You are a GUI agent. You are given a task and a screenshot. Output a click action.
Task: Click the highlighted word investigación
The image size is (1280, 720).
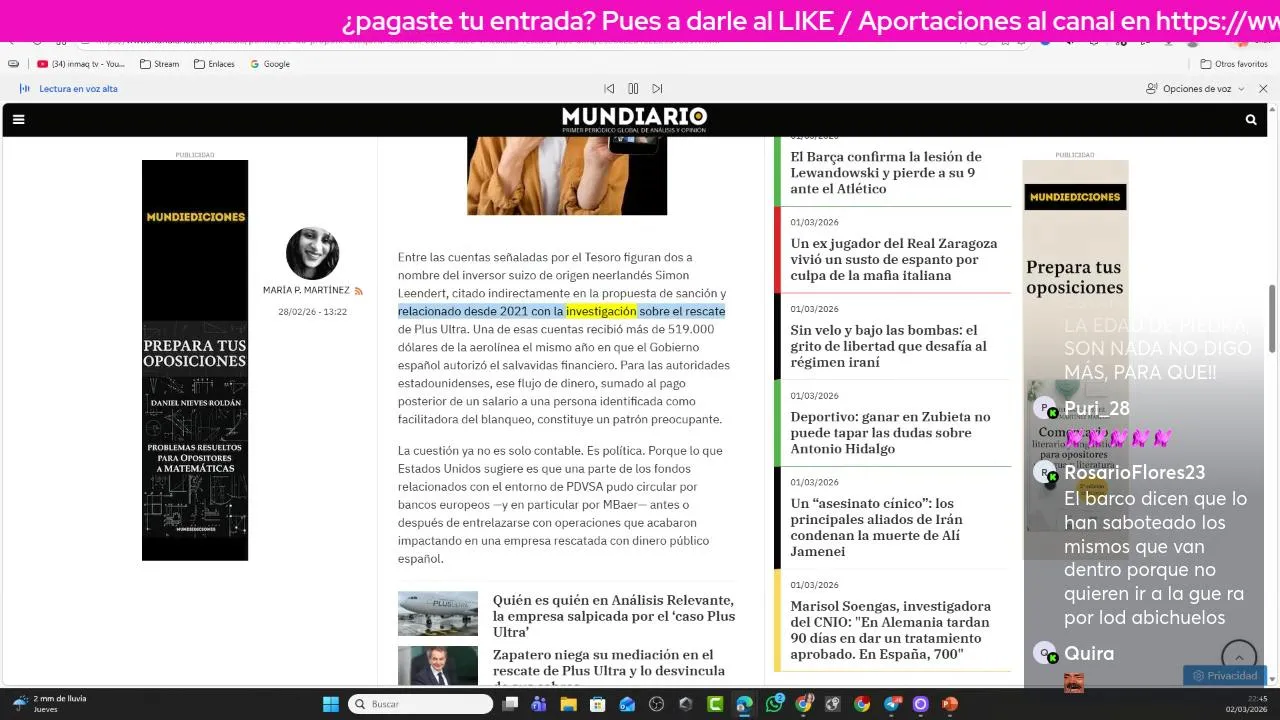coord(601,311)
